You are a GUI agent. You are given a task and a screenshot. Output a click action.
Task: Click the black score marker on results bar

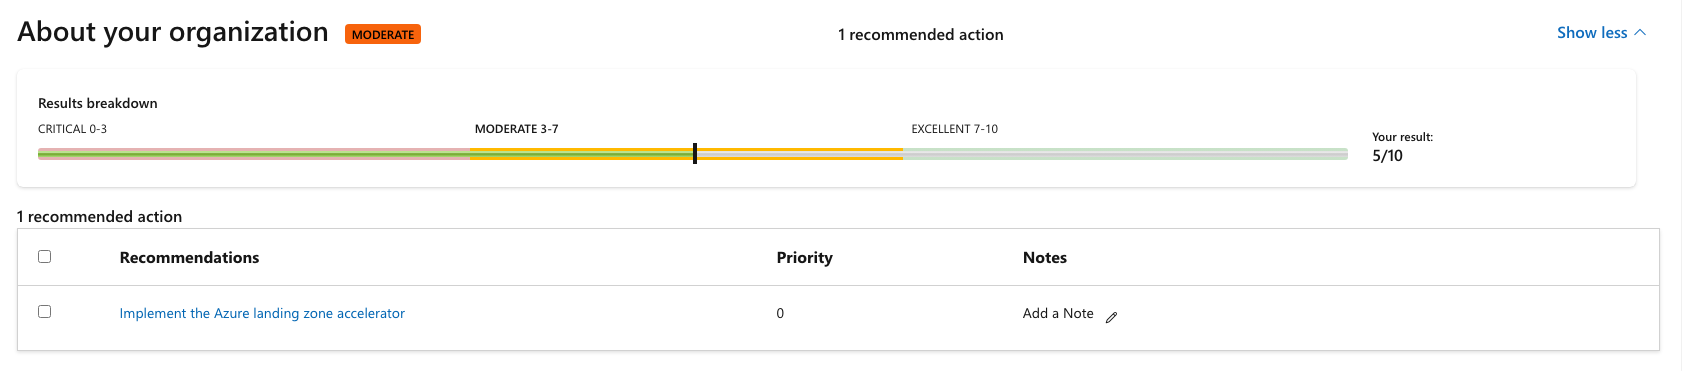click(x=695, y=153)
